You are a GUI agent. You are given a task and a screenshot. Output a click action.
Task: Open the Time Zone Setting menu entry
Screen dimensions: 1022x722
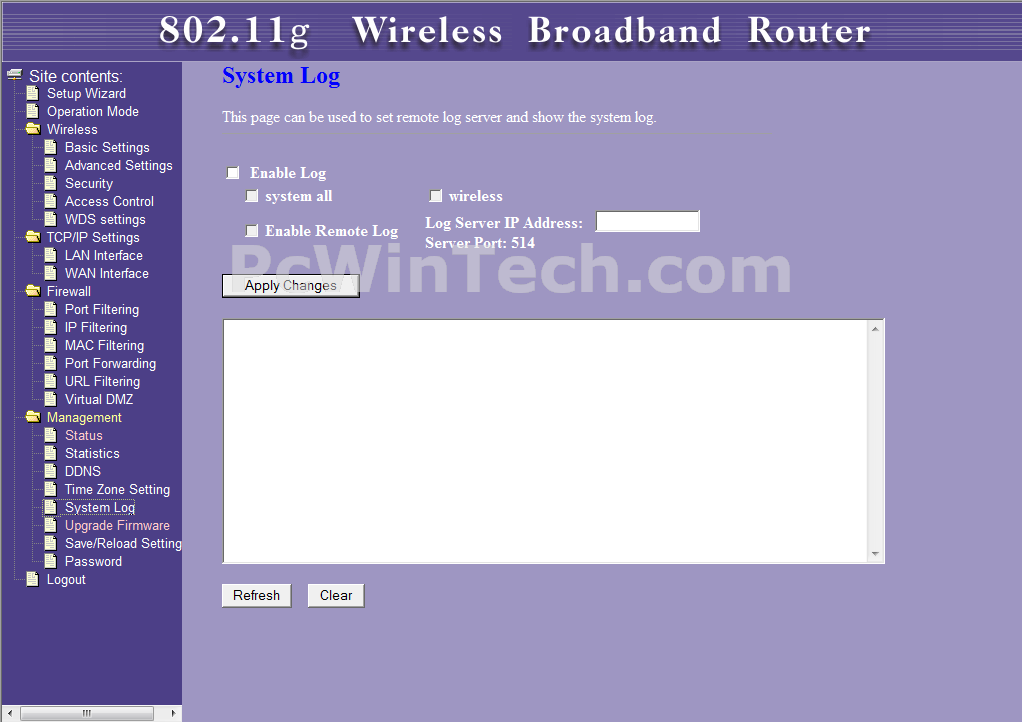[117, 489]
